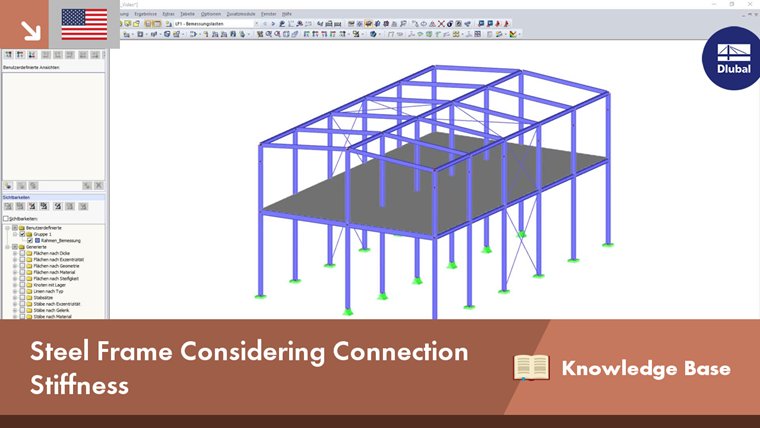
Task: Open the LF1 Bemessungslasten load case dropdown
Action: coord(256,24)
